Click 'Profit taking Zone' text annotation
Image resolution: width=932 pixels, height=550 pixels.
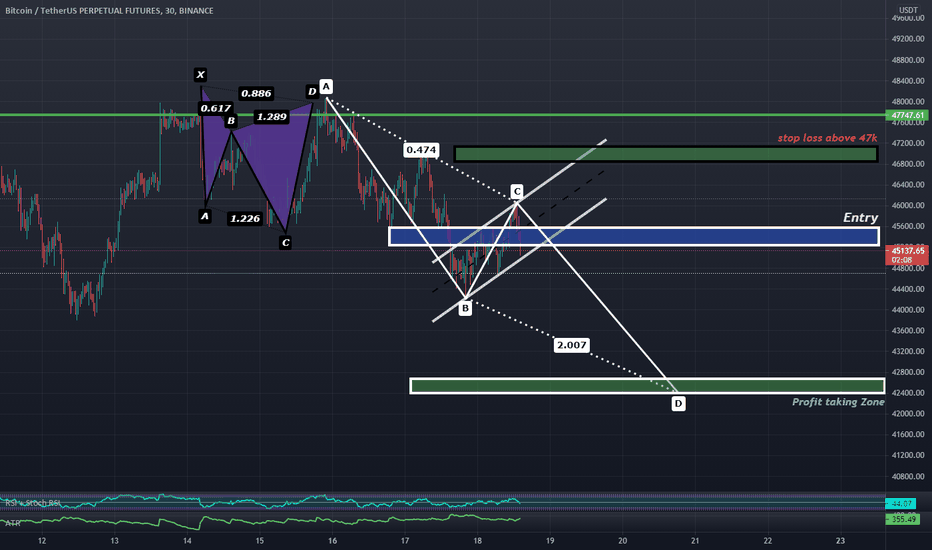[838, 402]
